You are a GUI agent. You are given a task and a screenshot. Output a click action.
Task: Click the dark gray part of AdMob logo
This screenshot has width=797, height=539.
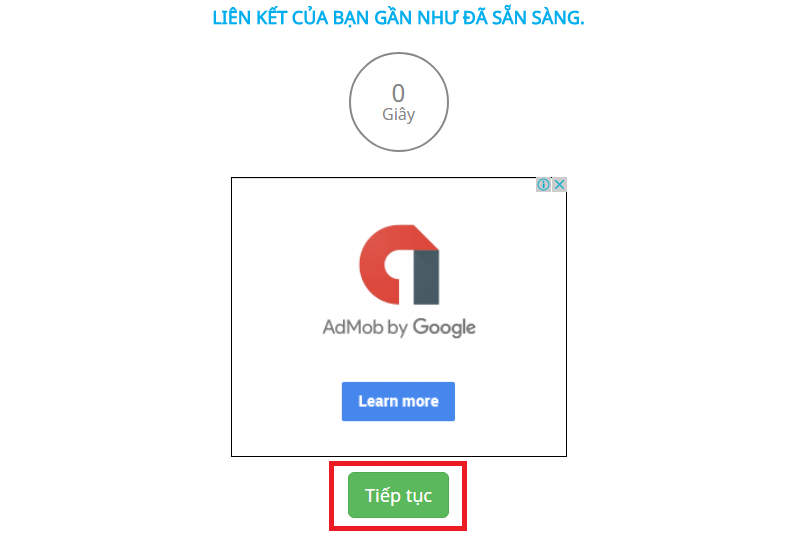pos(426,278)
